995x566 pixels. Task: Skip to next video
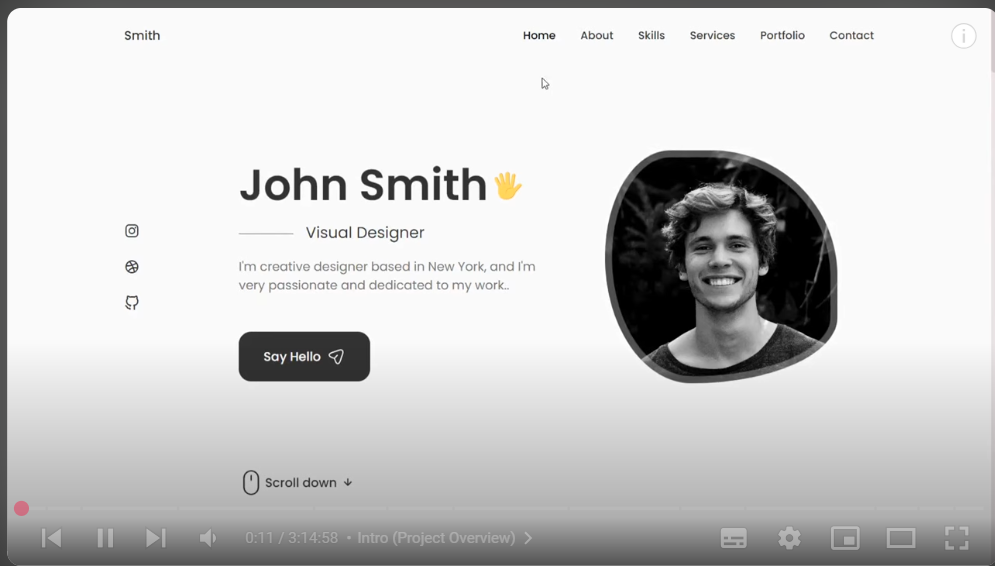[155, 538]
